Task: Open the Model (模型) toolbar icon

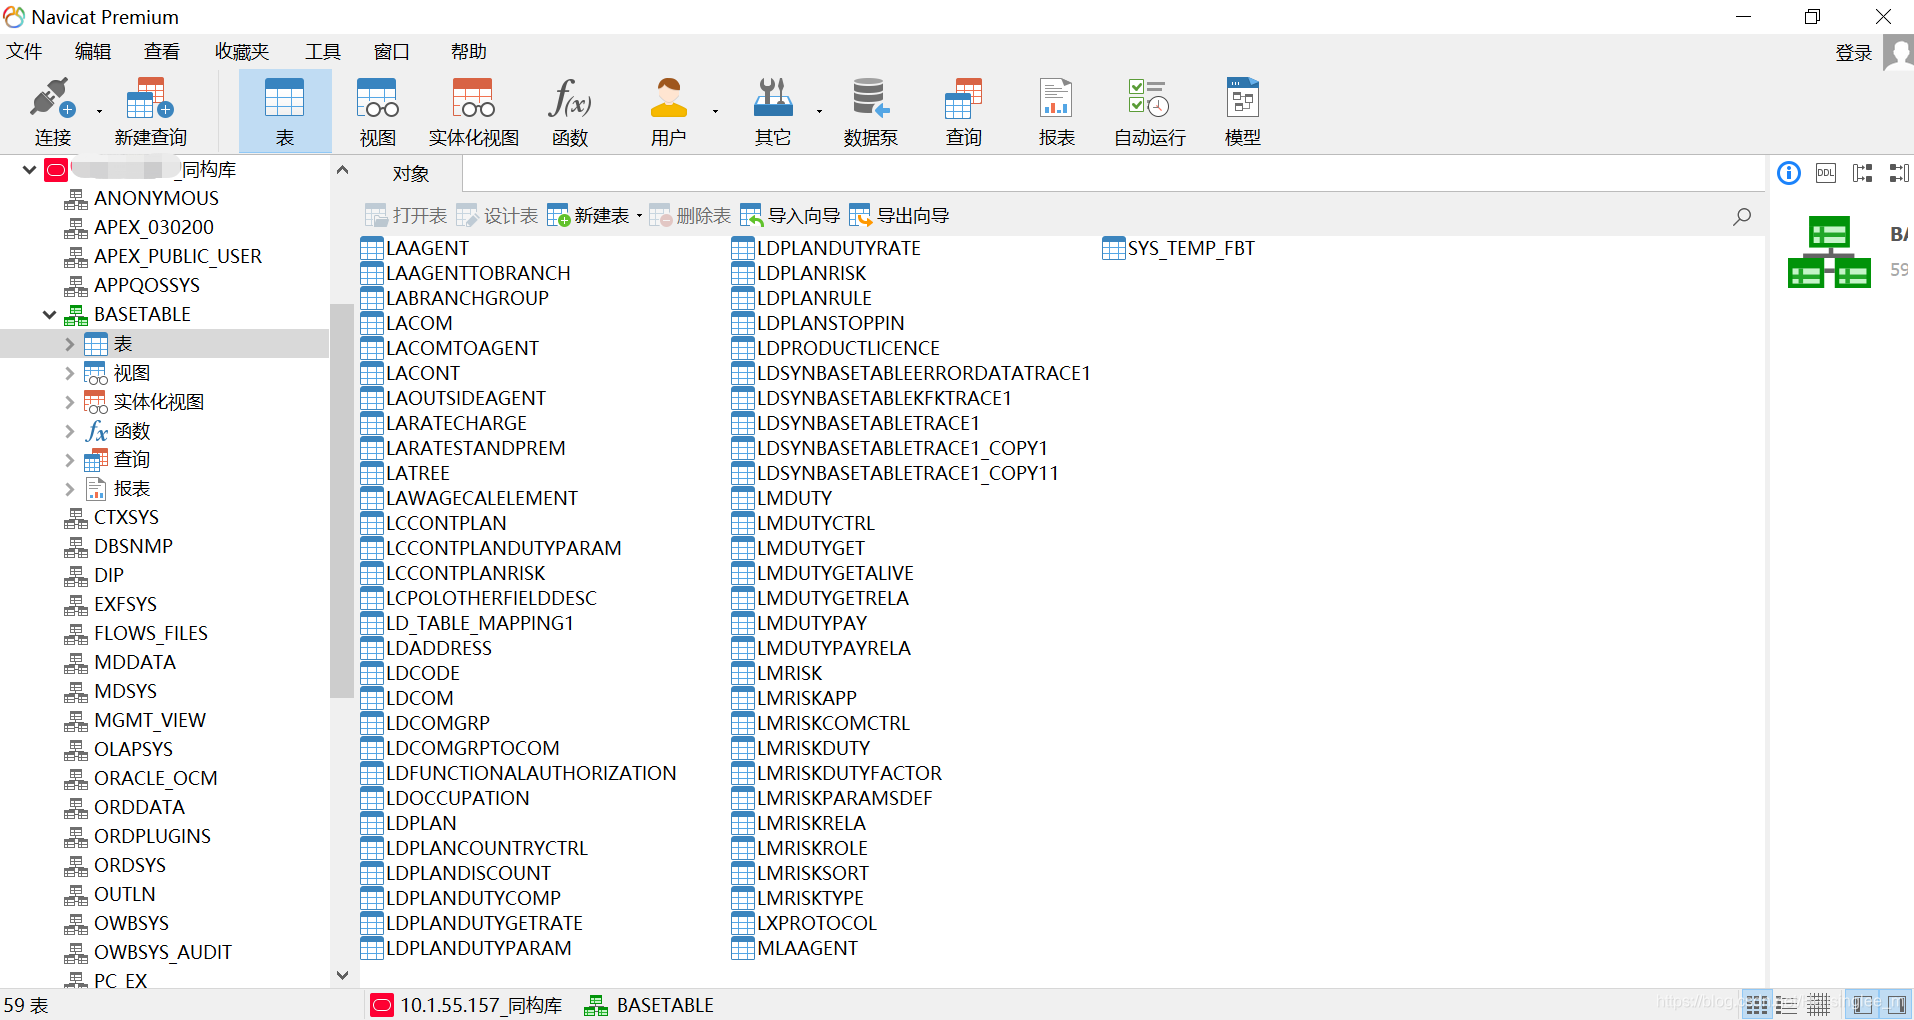Action: [x=1242, y=111]
